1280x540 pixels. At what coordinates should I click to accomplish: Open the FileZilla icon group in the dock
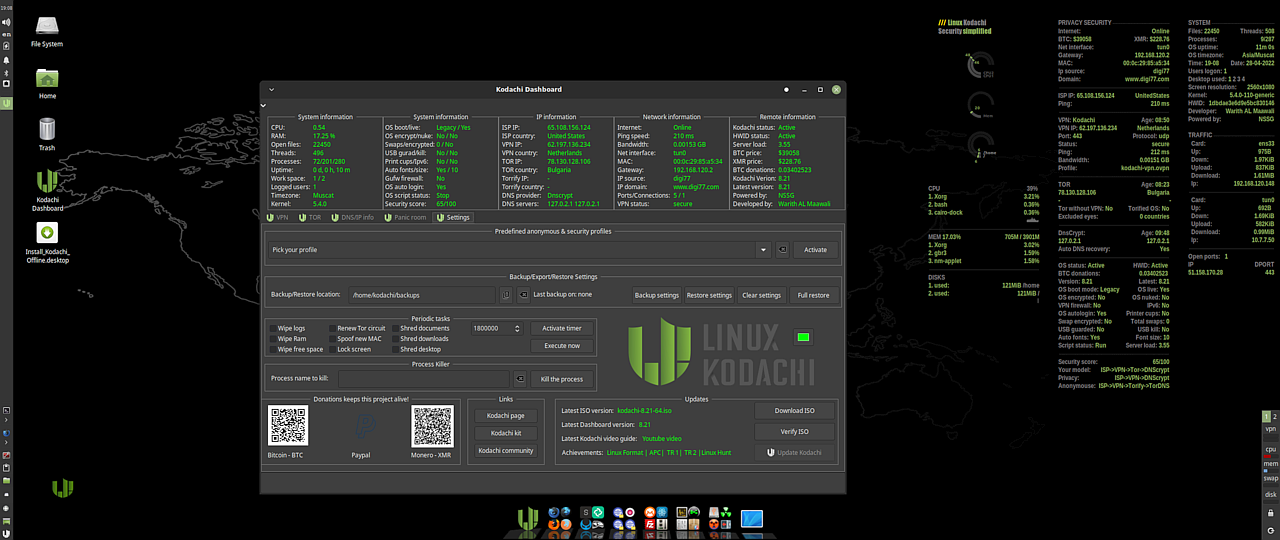click(656, 518)
